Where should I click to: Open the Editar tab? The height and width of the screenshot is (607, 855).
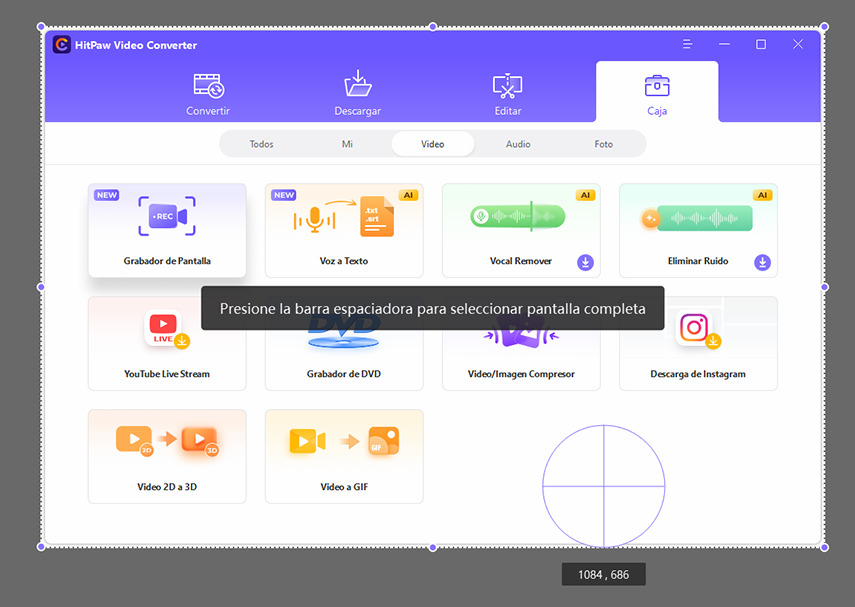pyautogui.click(x=508, y=95)
